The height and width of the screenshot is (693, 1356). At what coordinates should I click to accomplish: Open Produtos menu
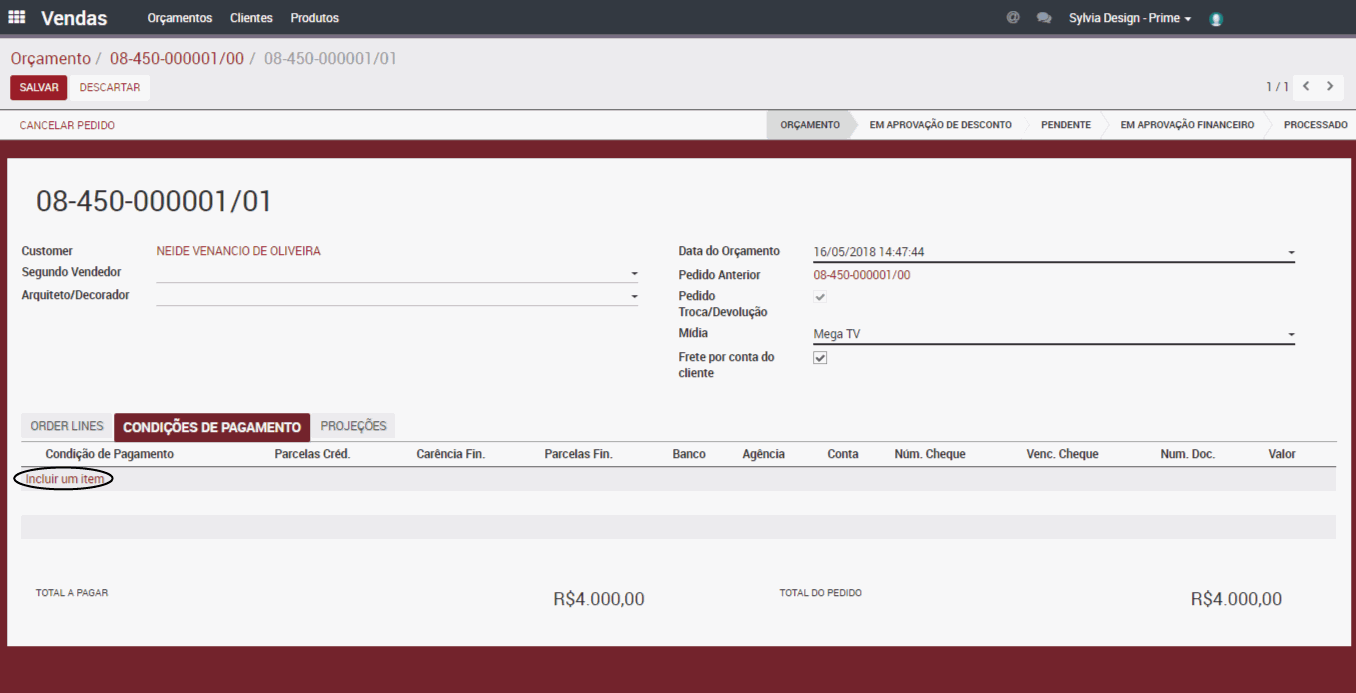(x=315, y=18)
